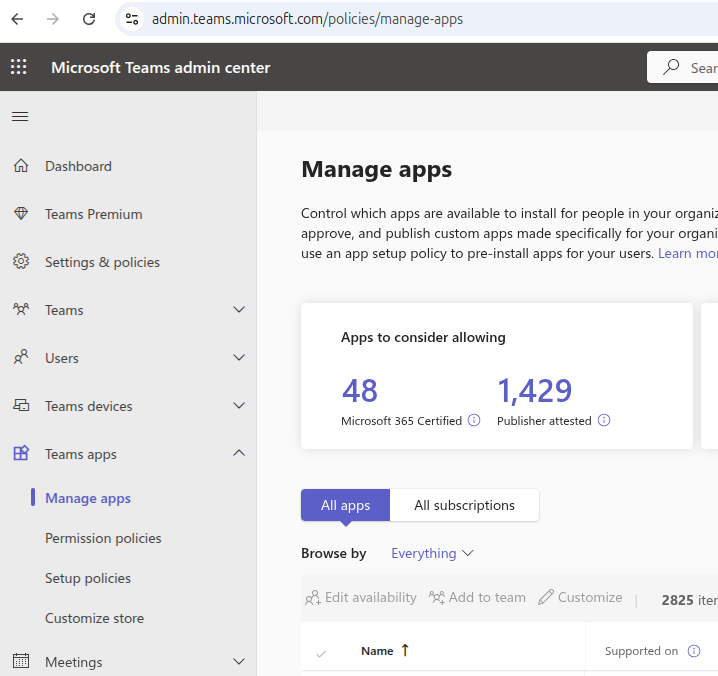Show info icon next to Supported on
This screenshot has height=676, width=718.
[694, 651]
